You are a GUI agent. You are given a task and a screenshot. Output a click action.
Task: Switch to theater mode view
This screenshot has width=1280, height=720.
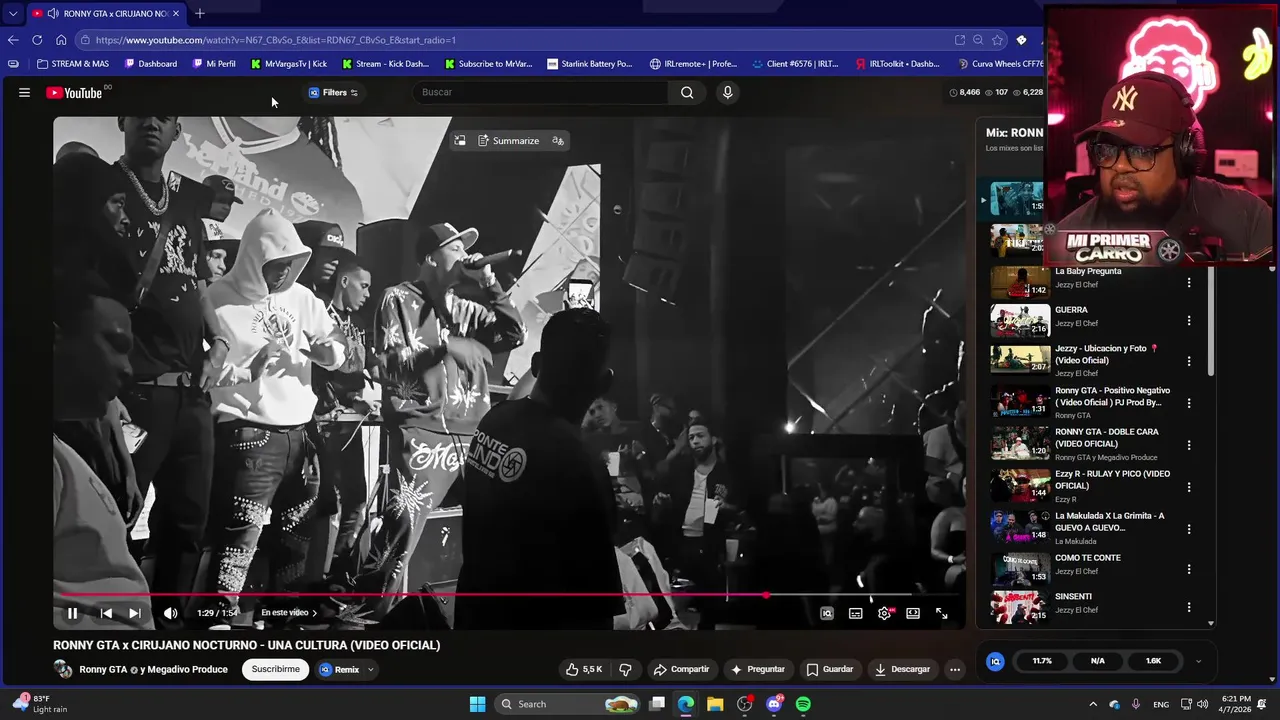[913, 613]
